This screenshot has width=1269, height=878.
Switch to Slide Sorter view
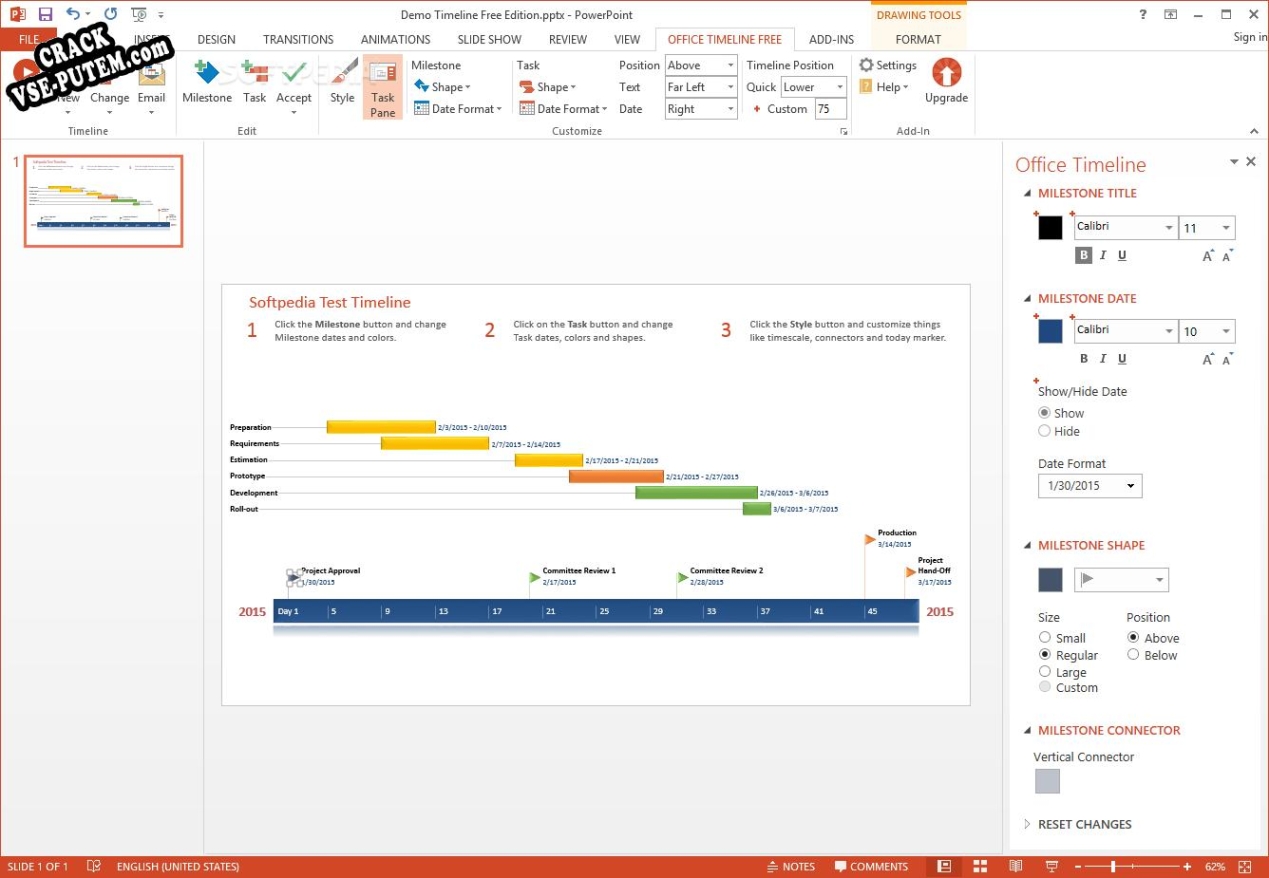(980, 866)
